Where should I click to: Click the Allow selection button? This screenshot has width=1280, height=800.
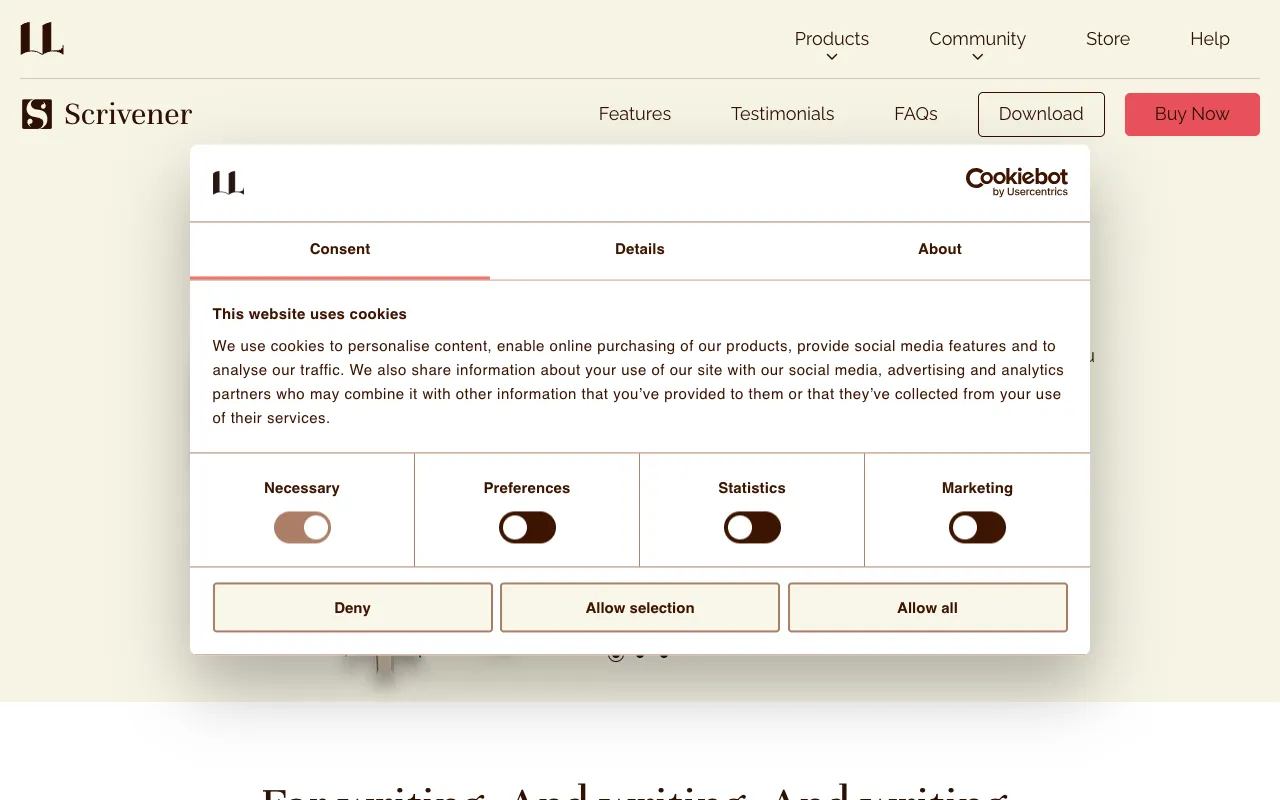click(639, 607)
